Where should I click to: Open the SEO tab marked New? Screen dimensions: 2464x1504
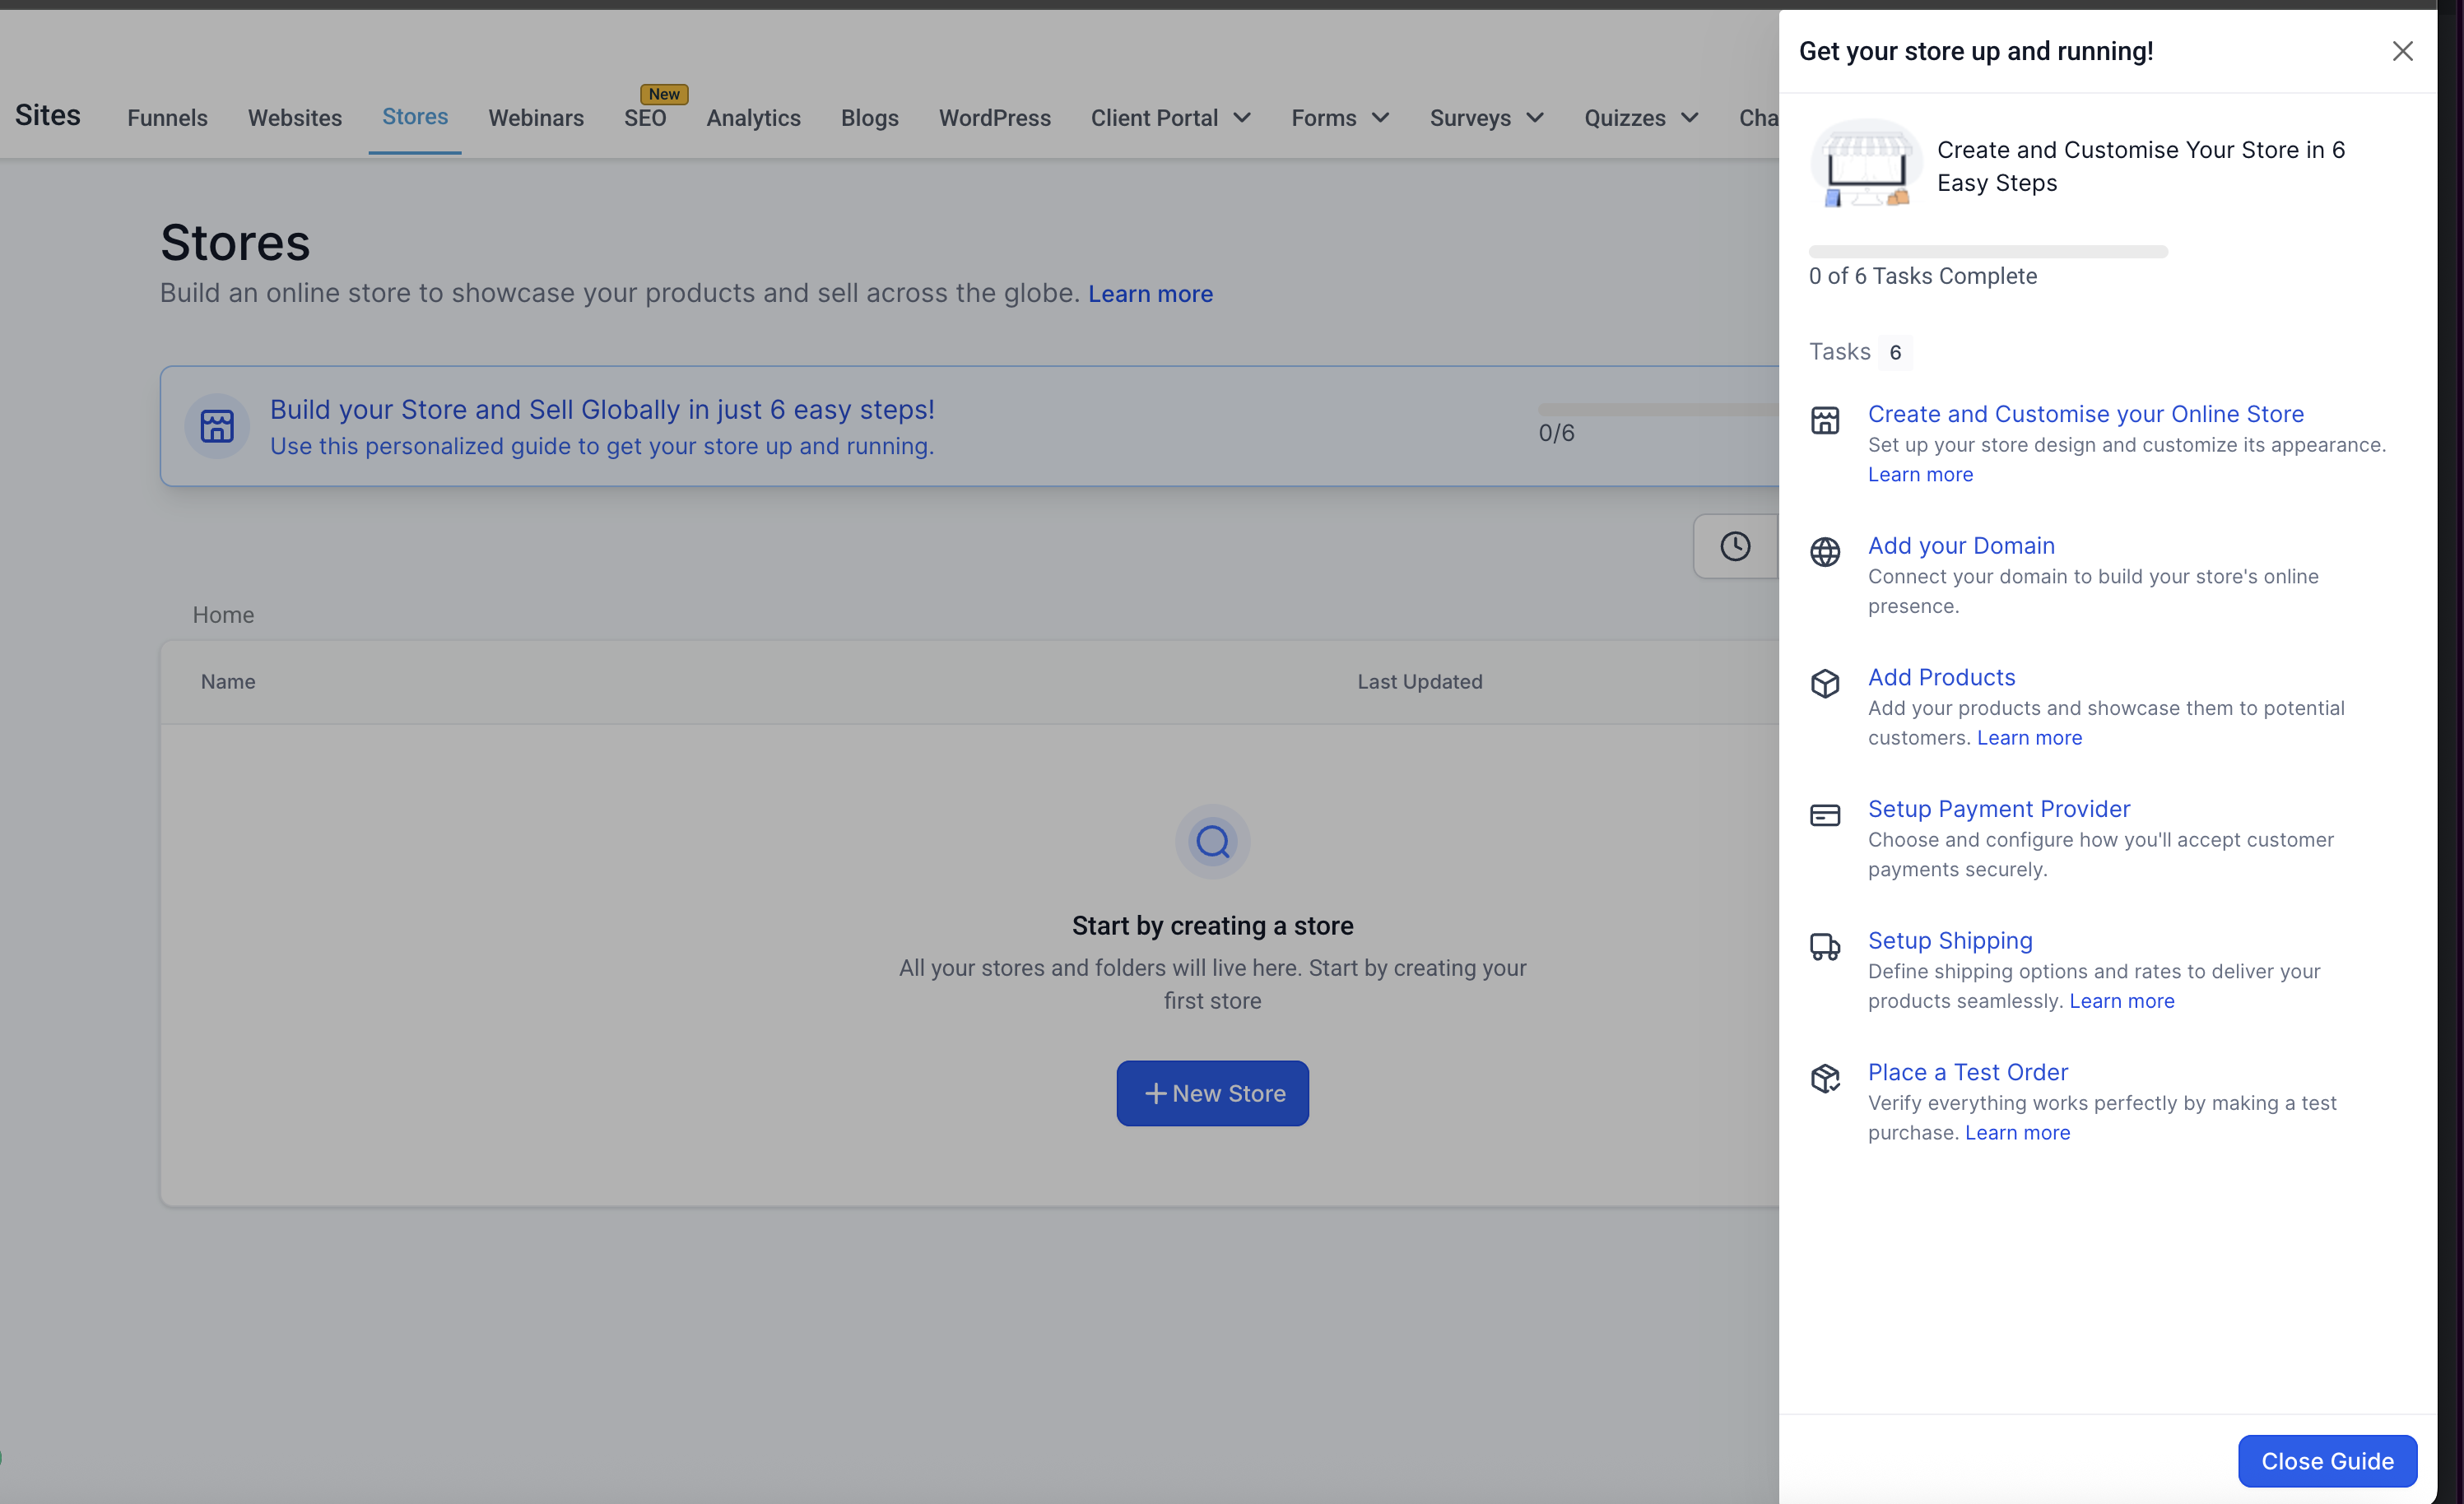point(645,118)
